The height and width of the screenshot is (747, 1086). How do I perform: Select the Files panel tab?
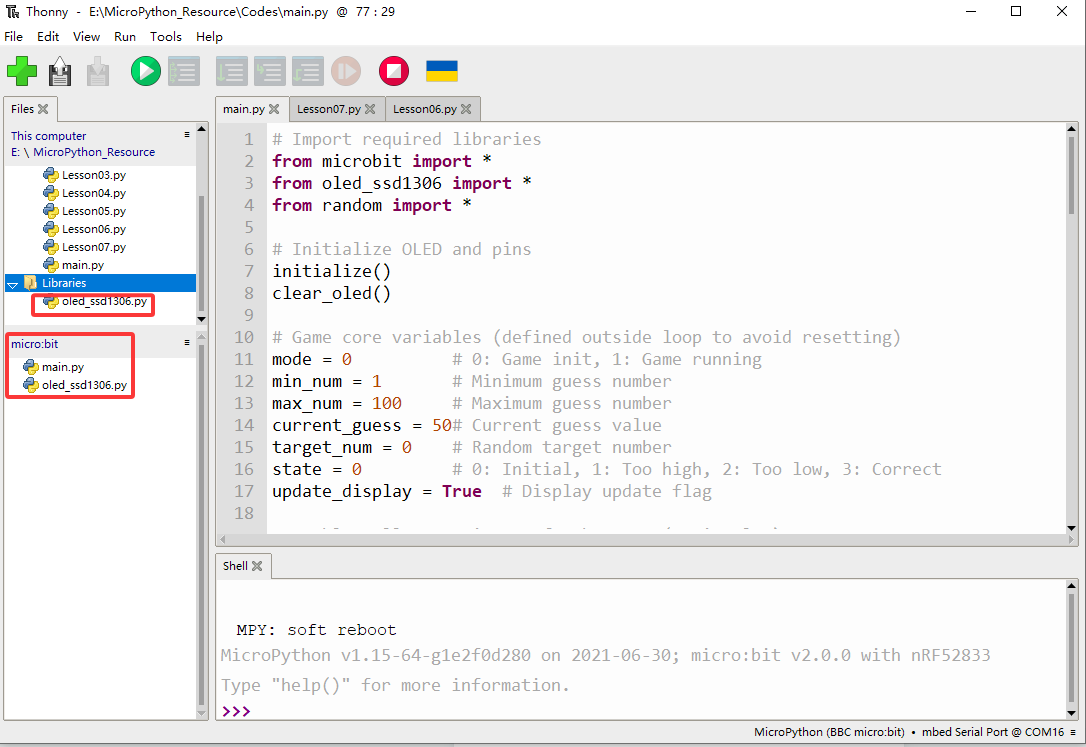[22, 109]
